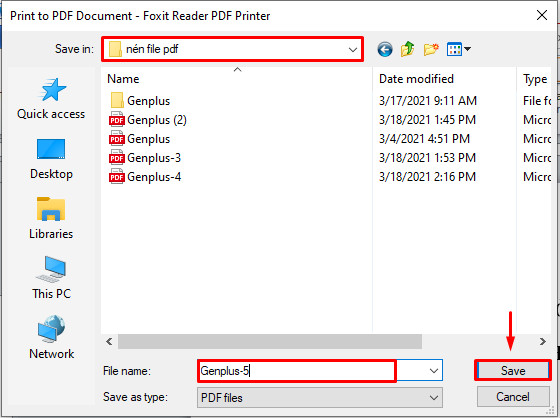The height and width of the screenshot is (418, 560).
Task: Select This PC location
Action: [51, 278]
